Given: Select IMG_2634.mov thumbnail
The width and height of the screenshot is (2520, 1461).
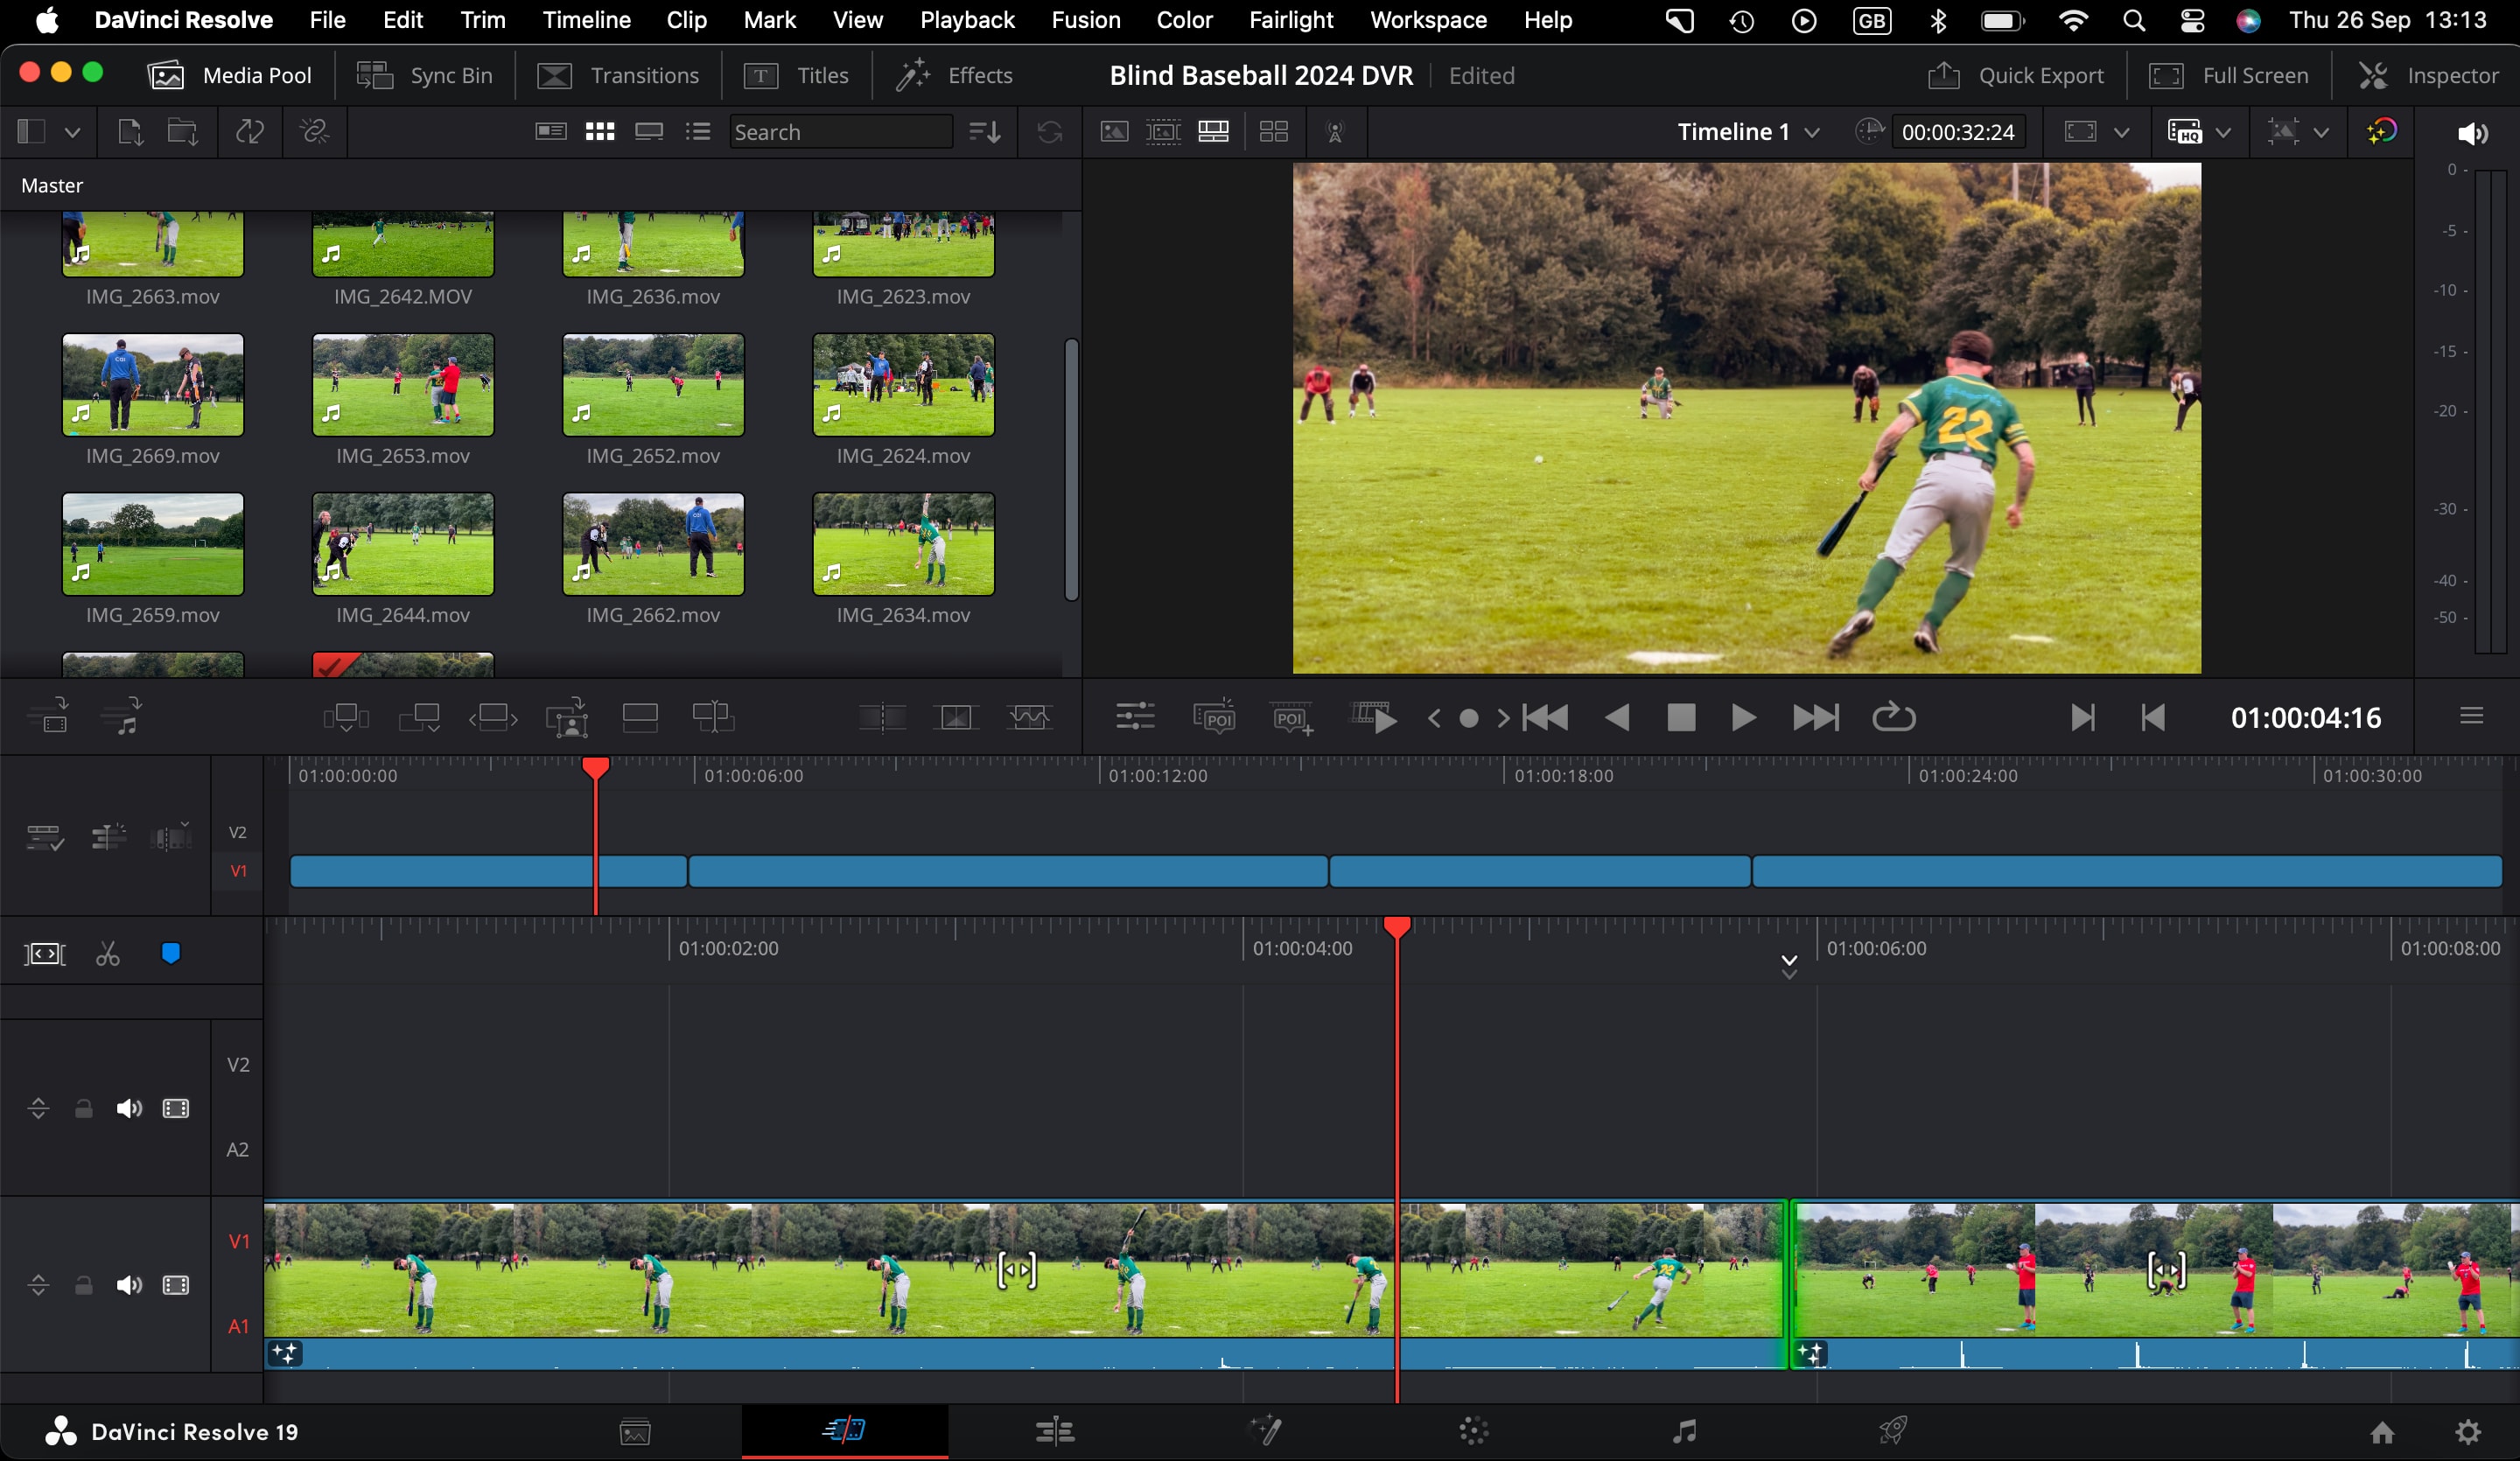Looking at the screenshot, I should tap(903, 544).
